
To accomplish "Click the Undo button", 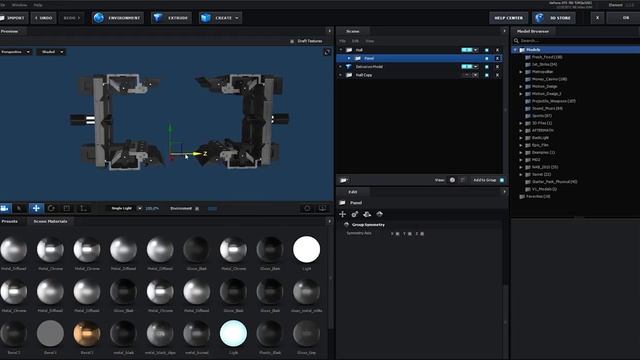I will coord(43,18).
